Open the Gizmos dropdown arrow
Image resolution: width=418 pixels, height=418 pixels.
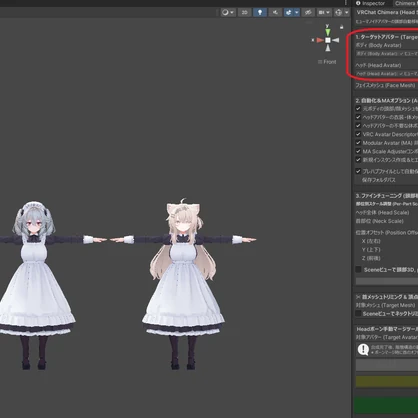click(347, 12)
